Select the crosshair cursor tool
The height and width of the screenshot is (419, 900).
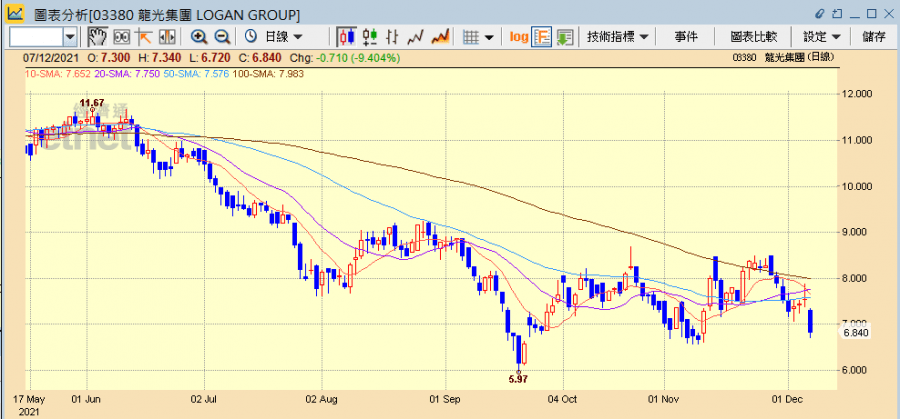[143, 36]
